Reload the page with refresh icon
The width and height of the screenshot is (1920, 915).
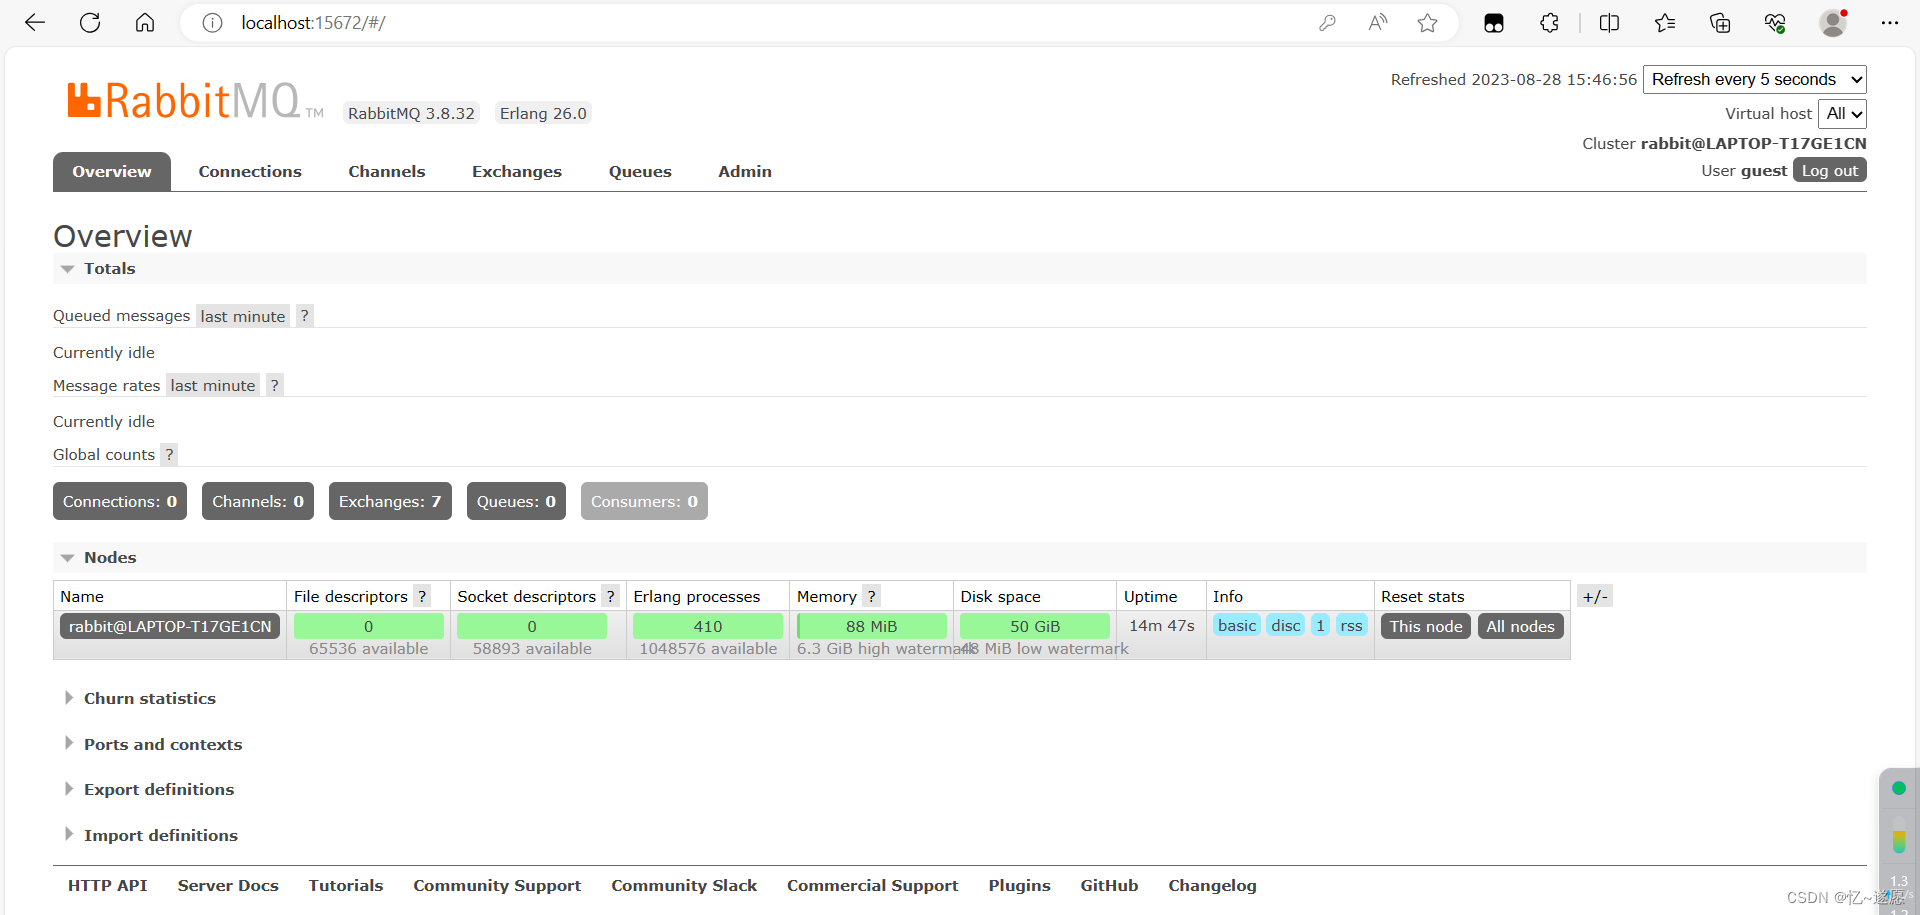[90, 22]
